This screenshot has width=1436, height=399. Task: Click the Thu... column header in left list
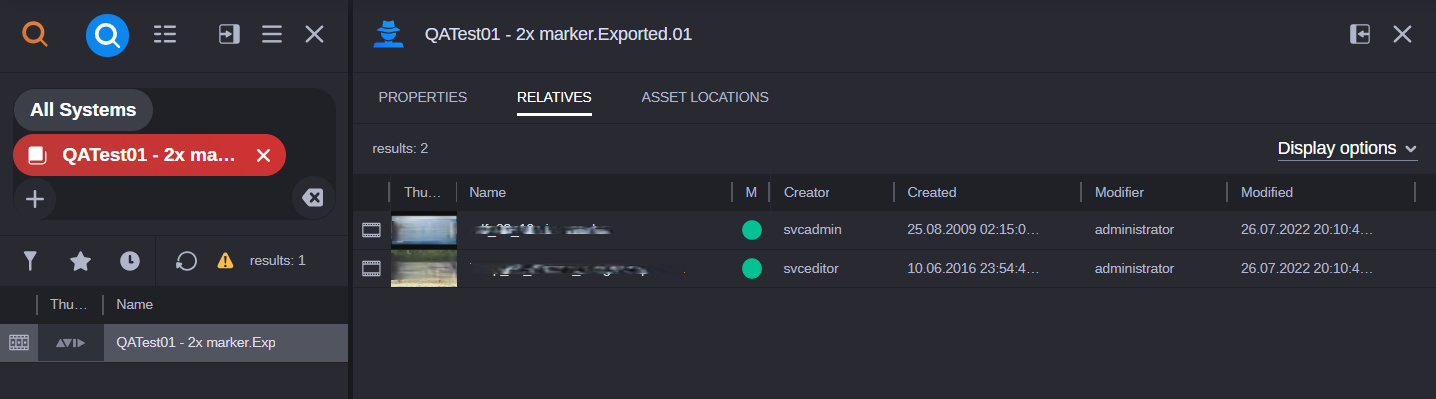point(69,304)
